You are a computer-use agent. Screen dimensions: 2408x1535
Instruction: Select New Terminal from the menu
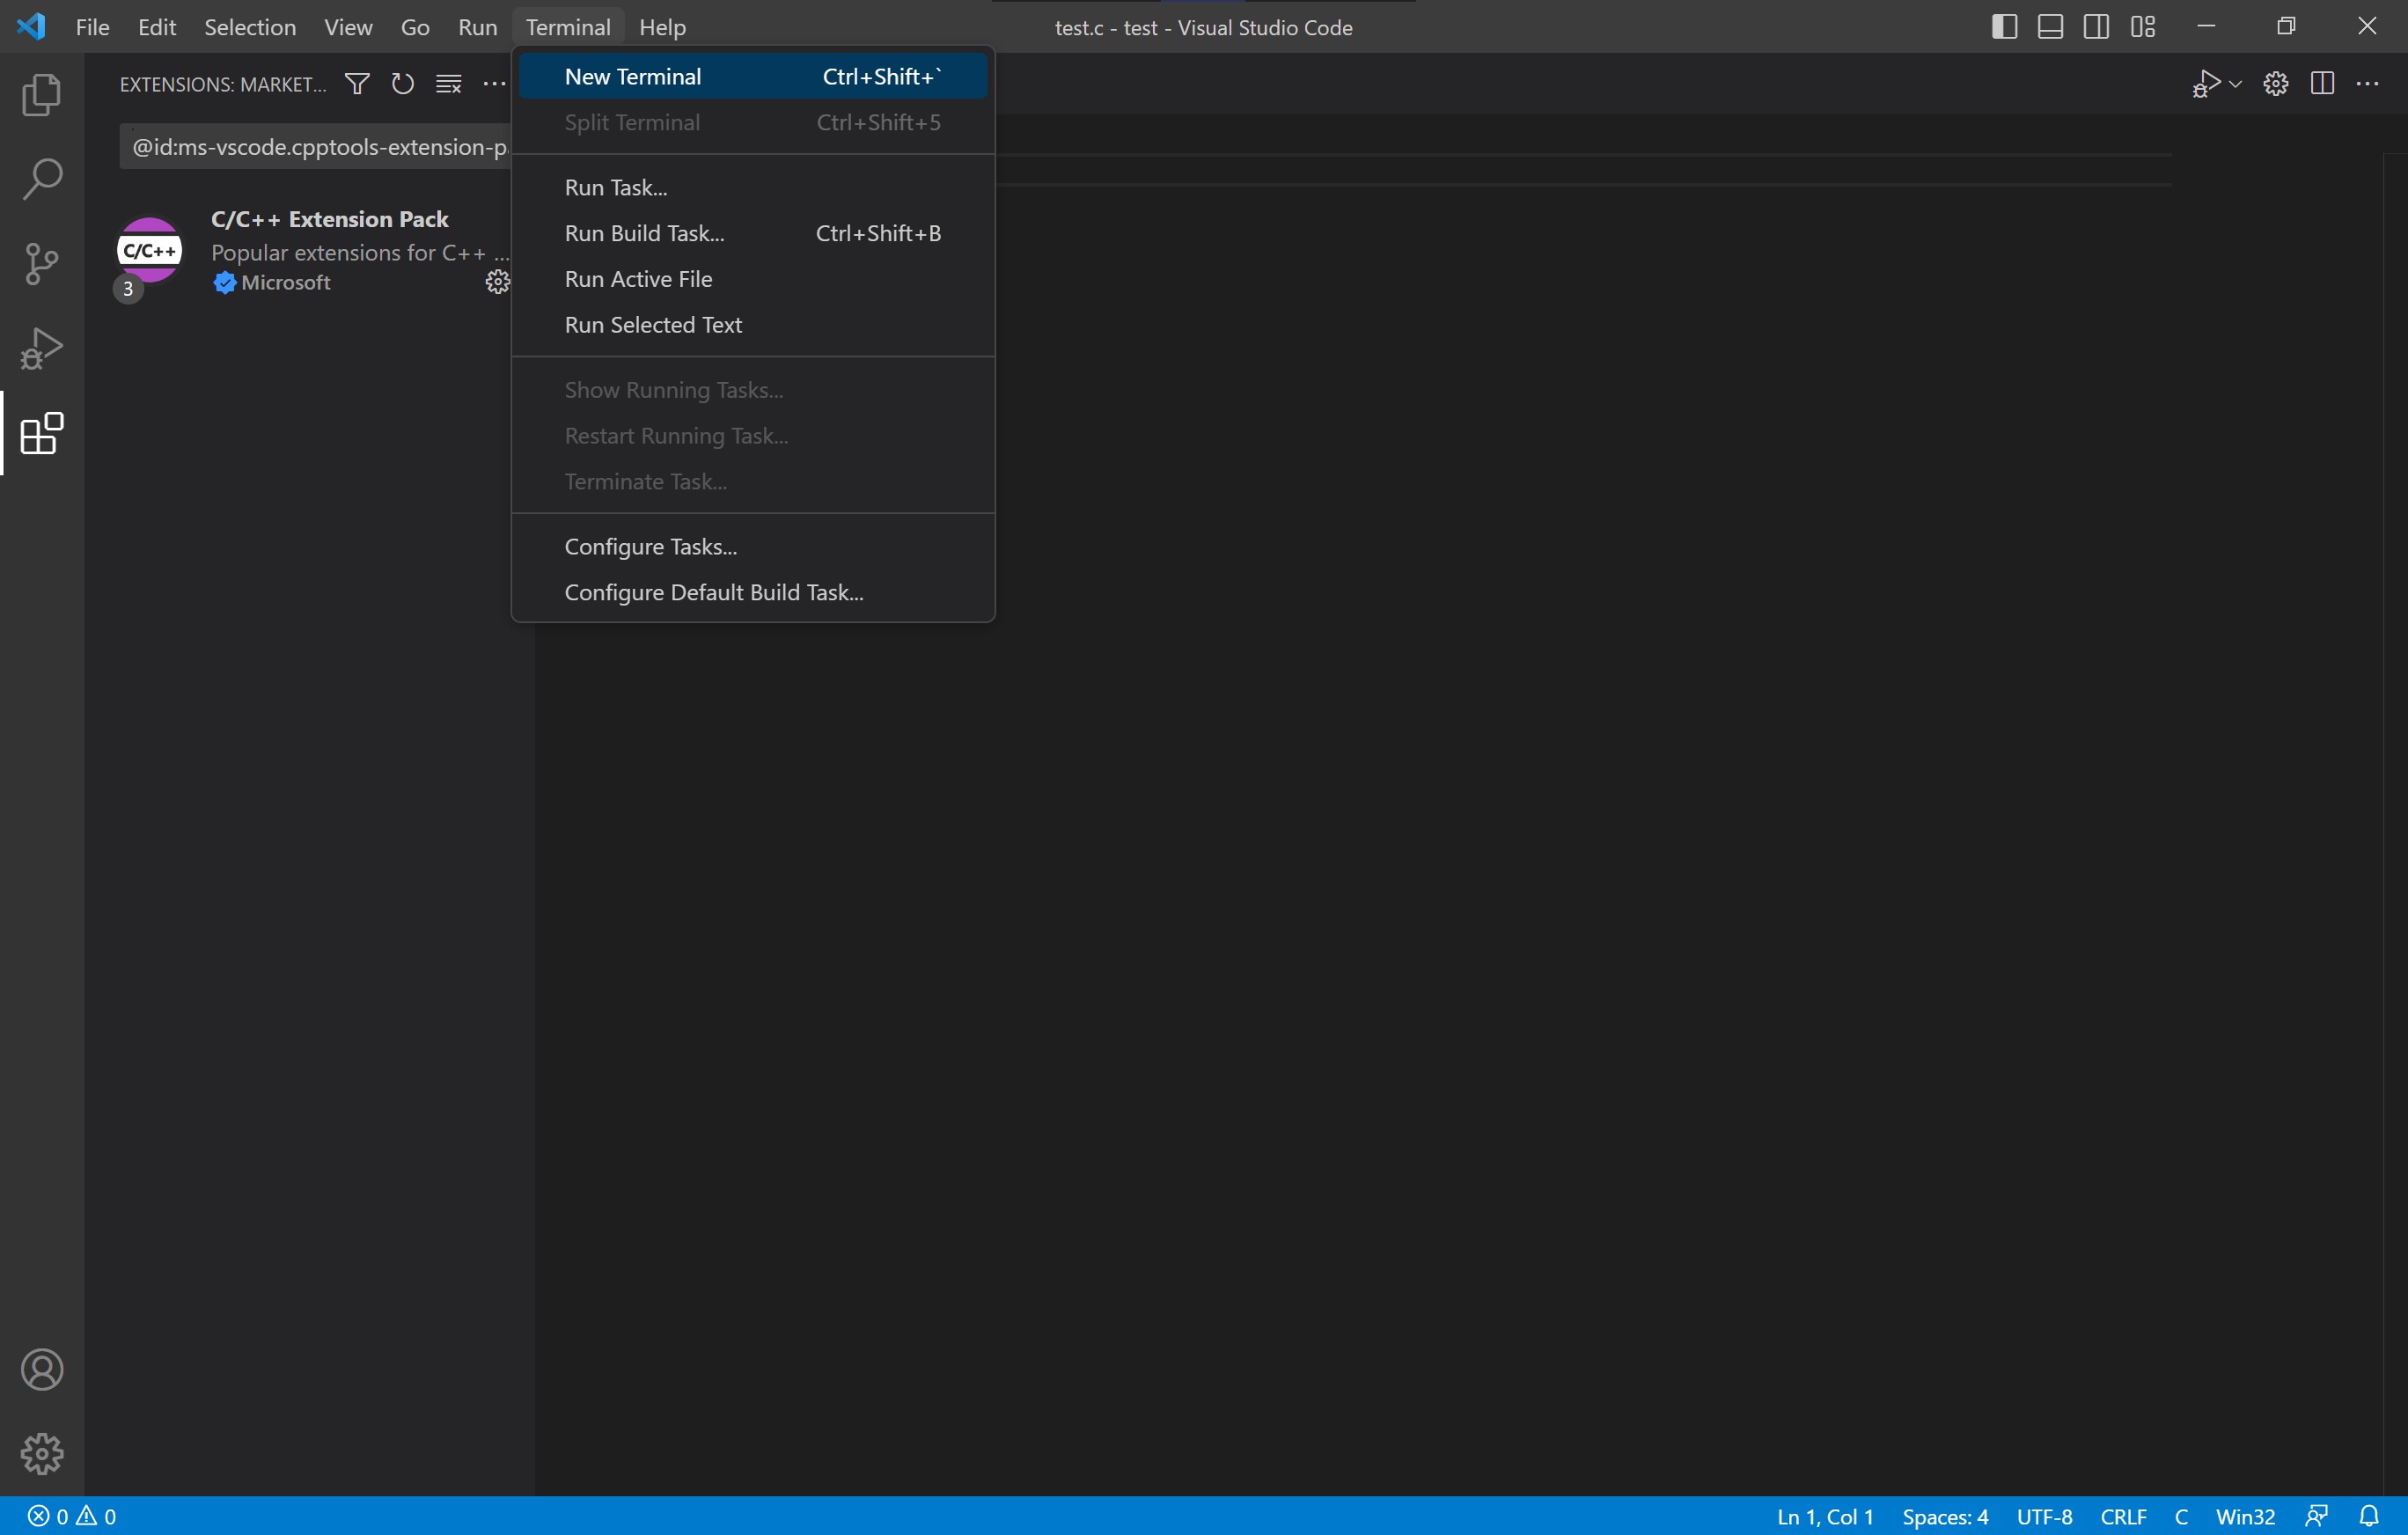pyautogui.click(x=753, y=76)
